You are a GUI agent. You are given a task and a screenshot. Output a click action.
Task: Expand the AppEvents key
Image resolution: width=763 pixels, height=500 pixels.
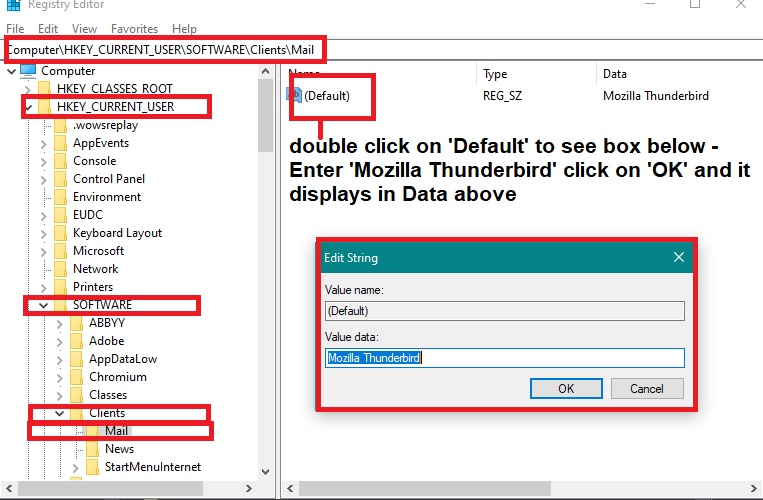coord(43,144)
